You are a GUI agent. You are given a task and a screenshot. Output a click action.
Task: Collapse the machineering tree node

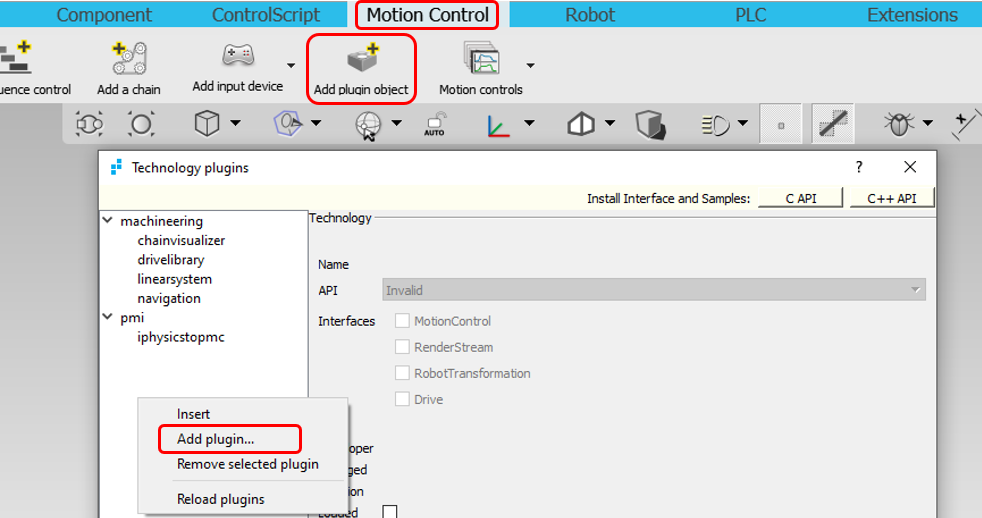pyautogui.click(x=108, y=221)
